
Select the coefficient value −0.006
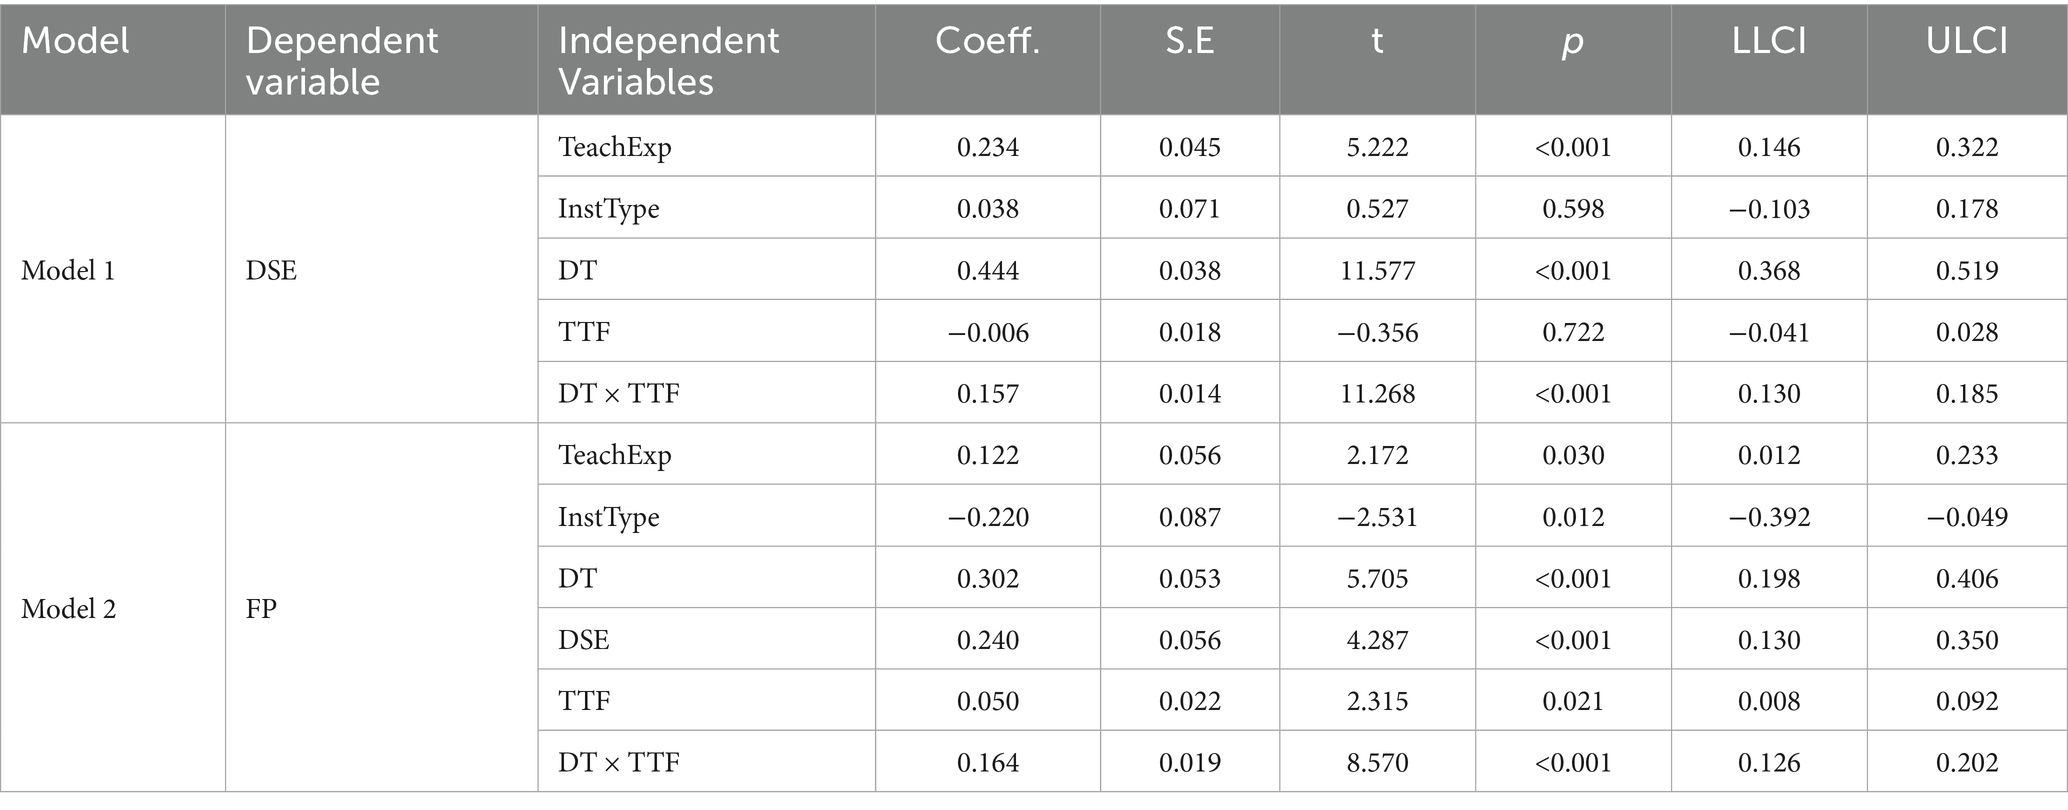tap(987, 332)
